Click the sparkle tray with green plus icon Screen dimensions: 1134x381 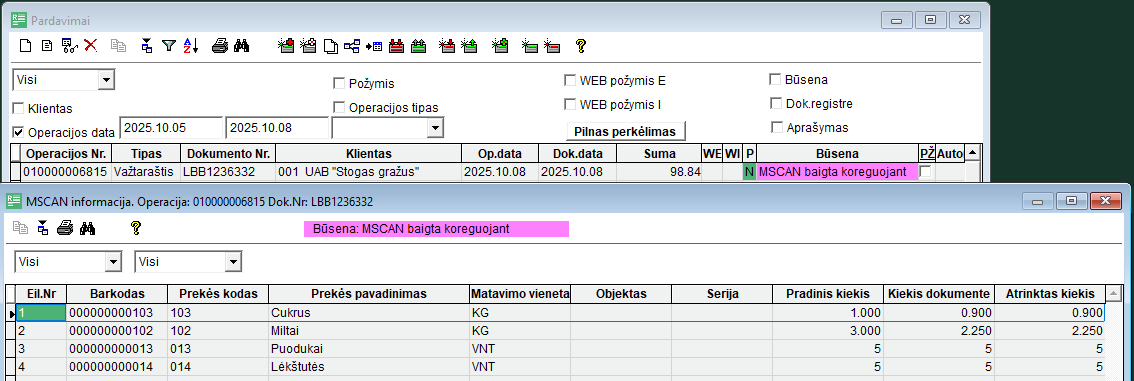point(500,46)
